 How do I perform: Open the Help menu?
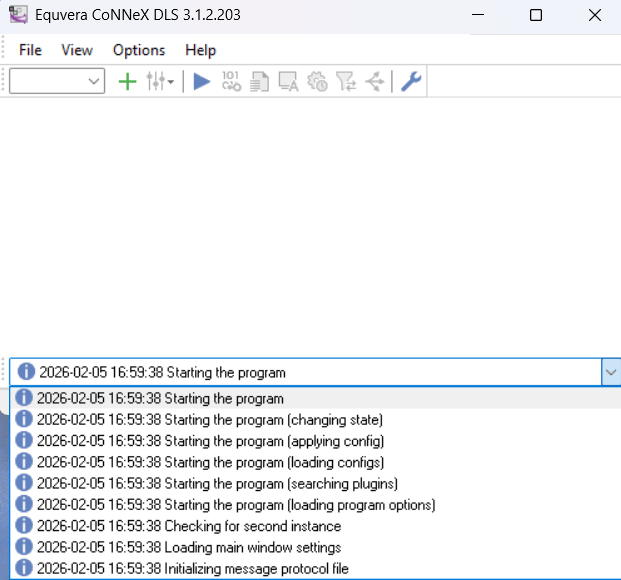(x=200, y=50)
